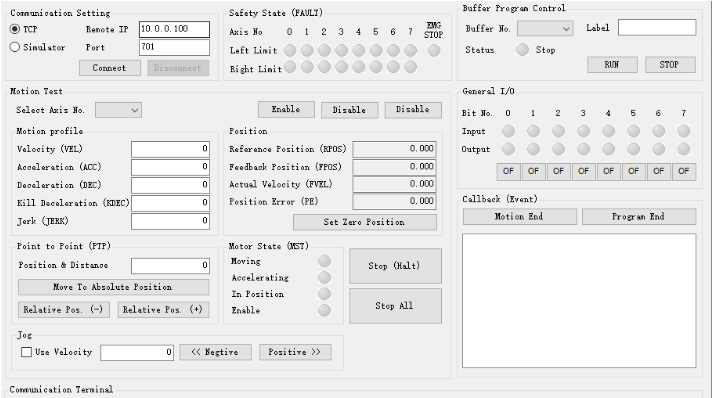
Task: Click the Feedback Position (FPOS) value
Action: (x=394, y=167)
